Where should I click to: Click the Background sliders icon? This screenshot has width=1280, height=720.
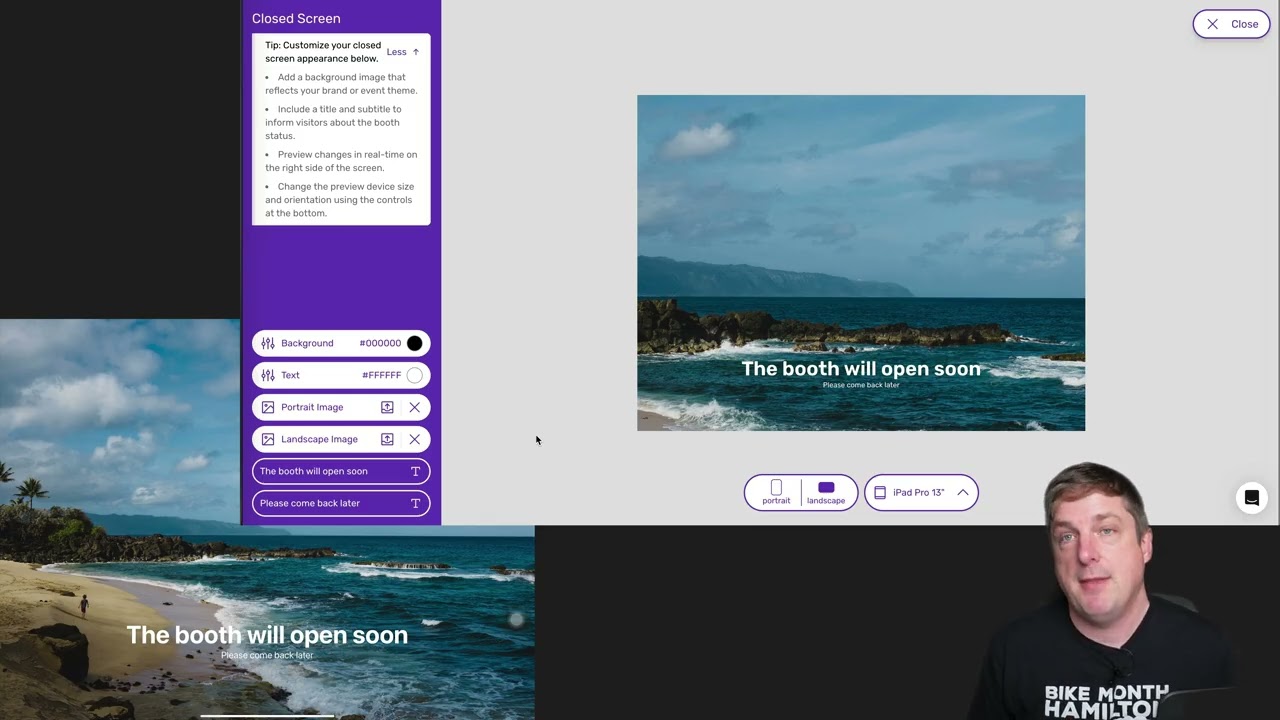[x=268, y=343]
